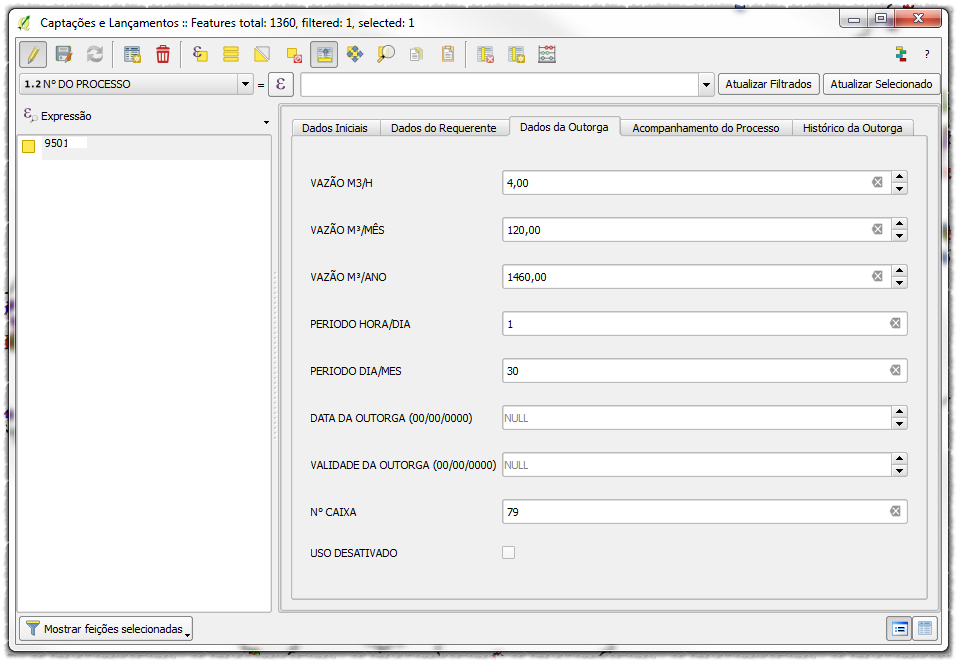Image resolution: width=956 pixels, height=660 pixels.
Task: Click the zoom to selection magnifier icon
Action: [x=385, y=55]
